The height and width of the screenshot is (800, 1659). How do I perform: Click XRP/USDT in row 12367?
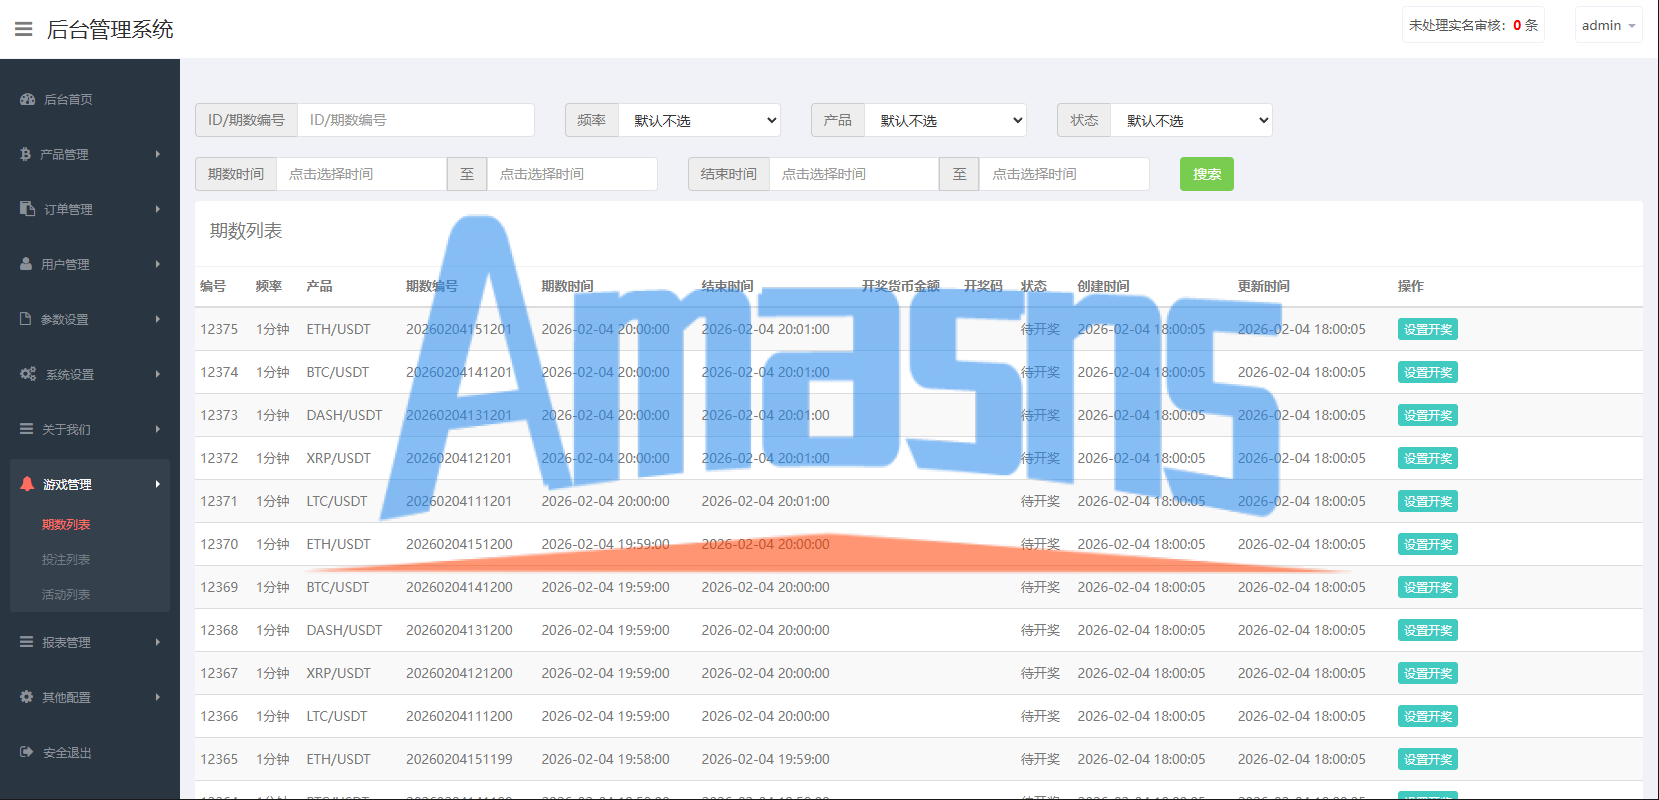(x=338, y=673)
